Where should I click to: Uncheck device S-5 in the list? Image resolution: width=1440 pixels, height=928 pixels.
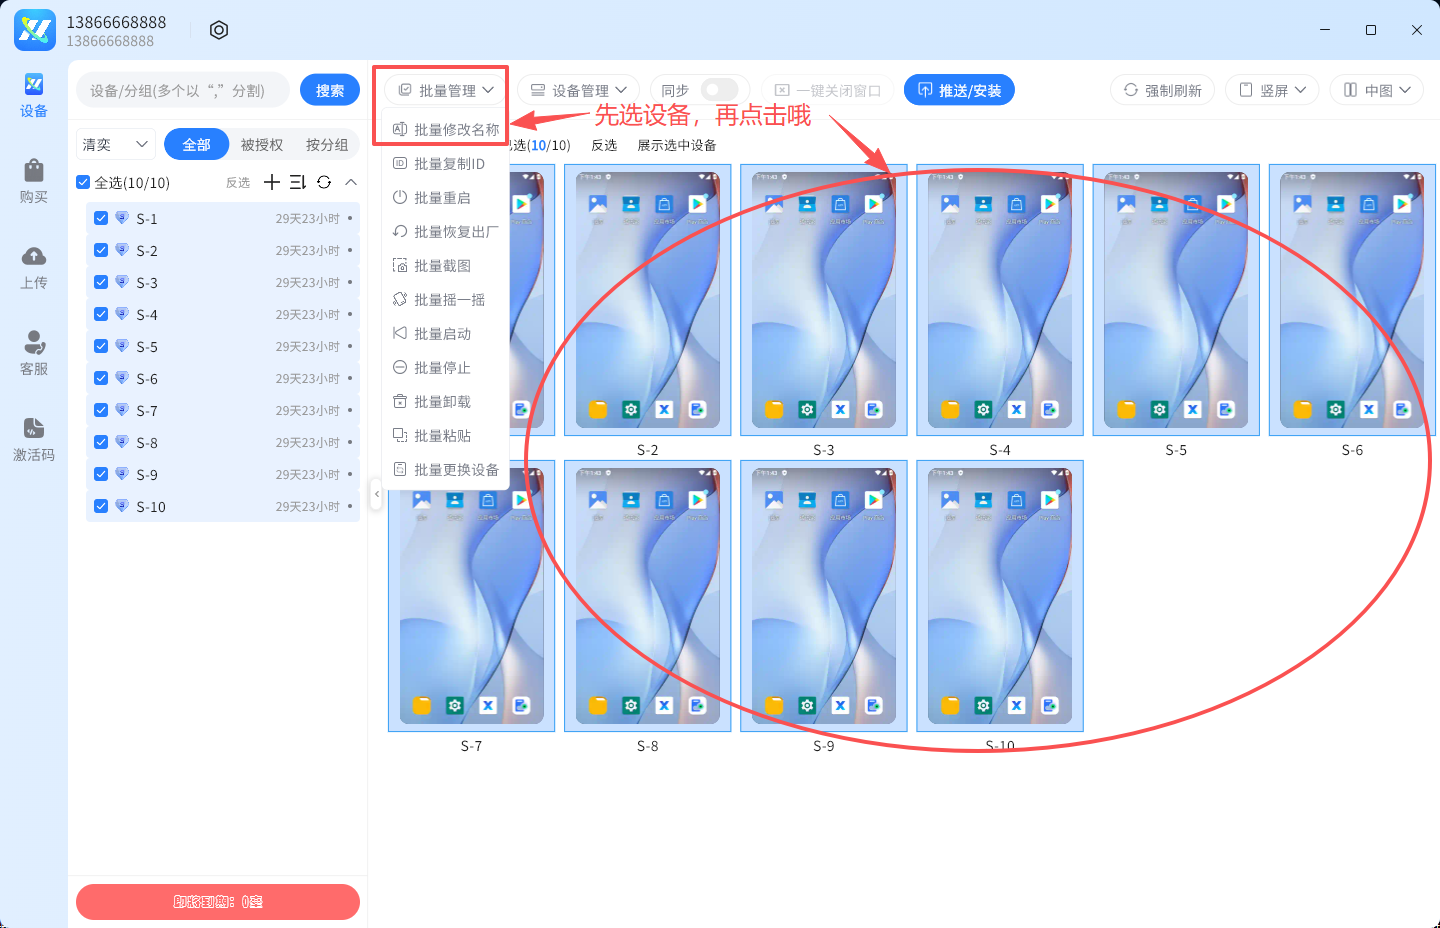(x=101, y=346)
